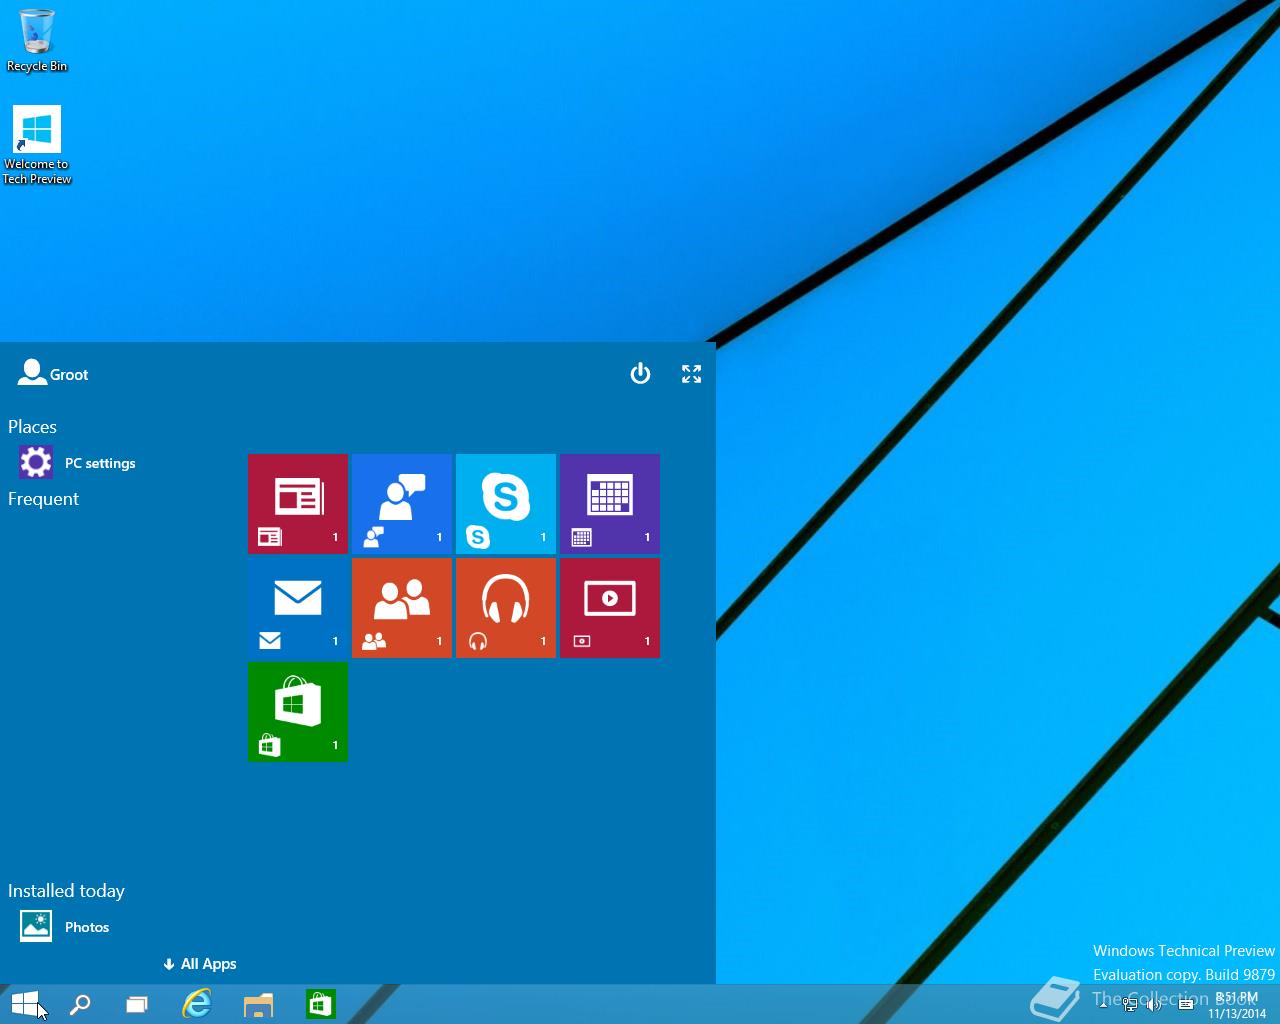Open the Store tile in Start menu

[298, 712]
